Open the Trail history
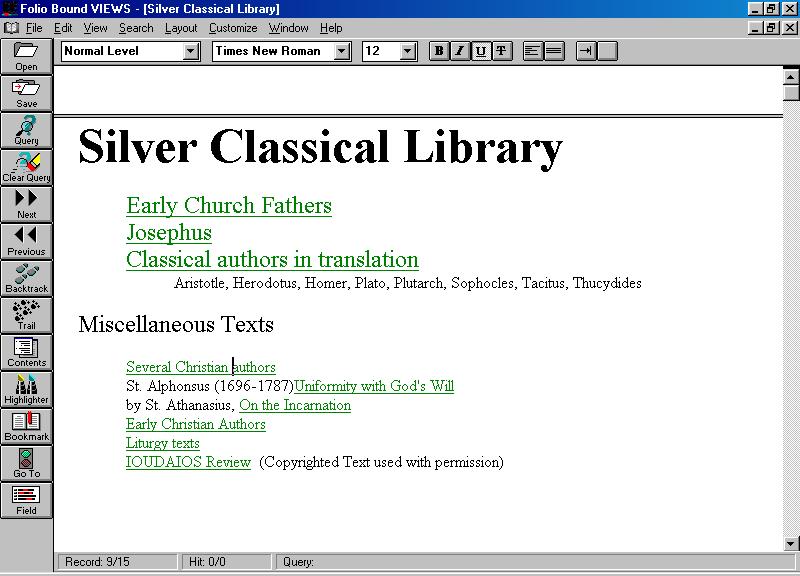 pyautogui.click(x=27, y=316)
